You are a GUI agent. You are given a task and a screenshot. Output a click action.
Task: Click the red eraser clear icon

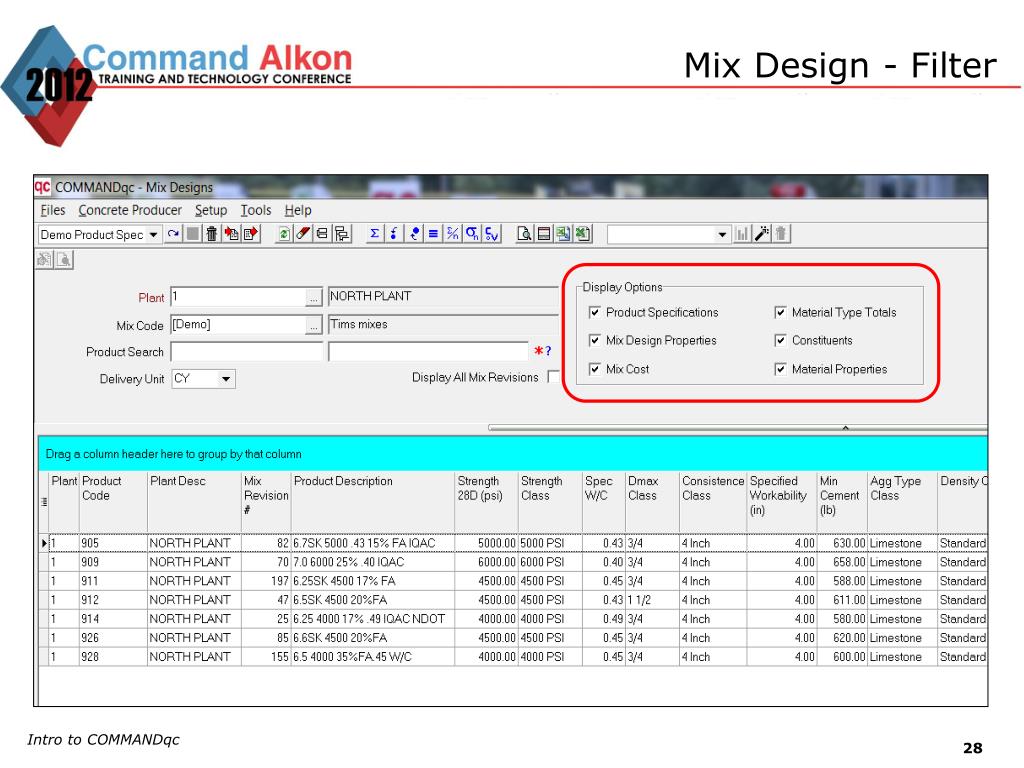(303, 234)
